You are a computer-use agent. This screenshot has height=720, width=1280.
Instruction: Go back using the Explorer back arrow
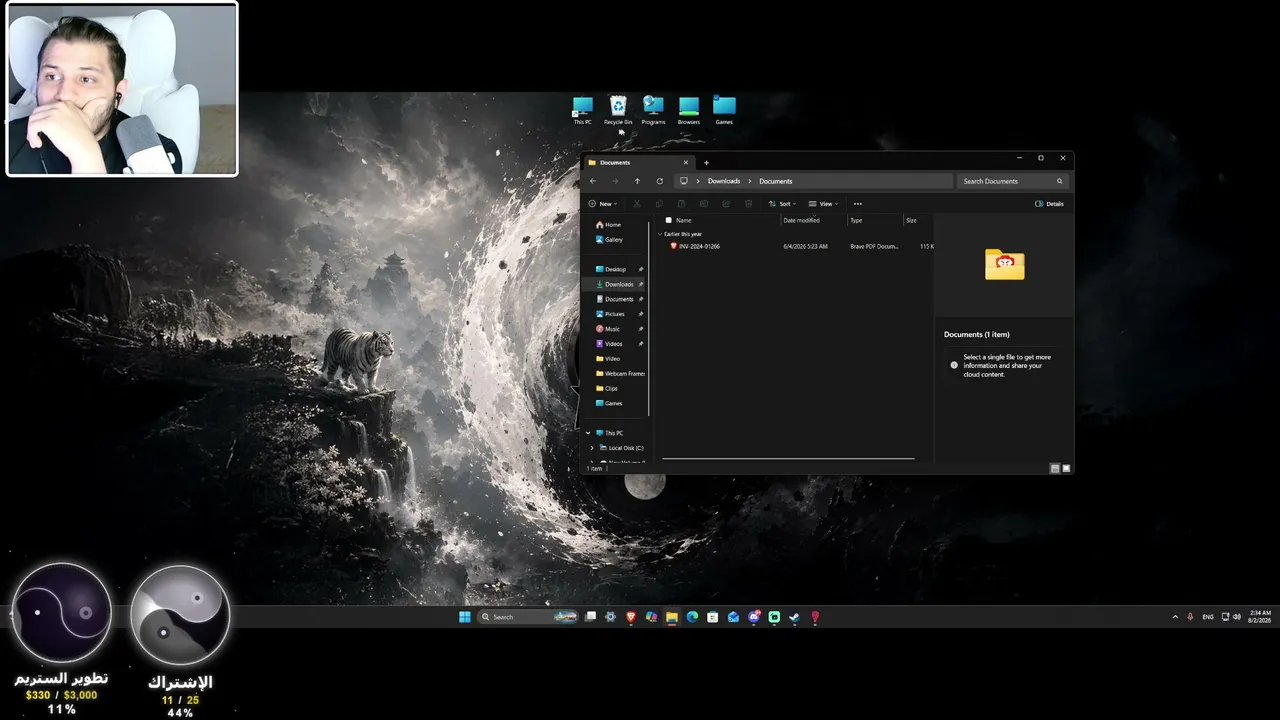click(593, 181)
